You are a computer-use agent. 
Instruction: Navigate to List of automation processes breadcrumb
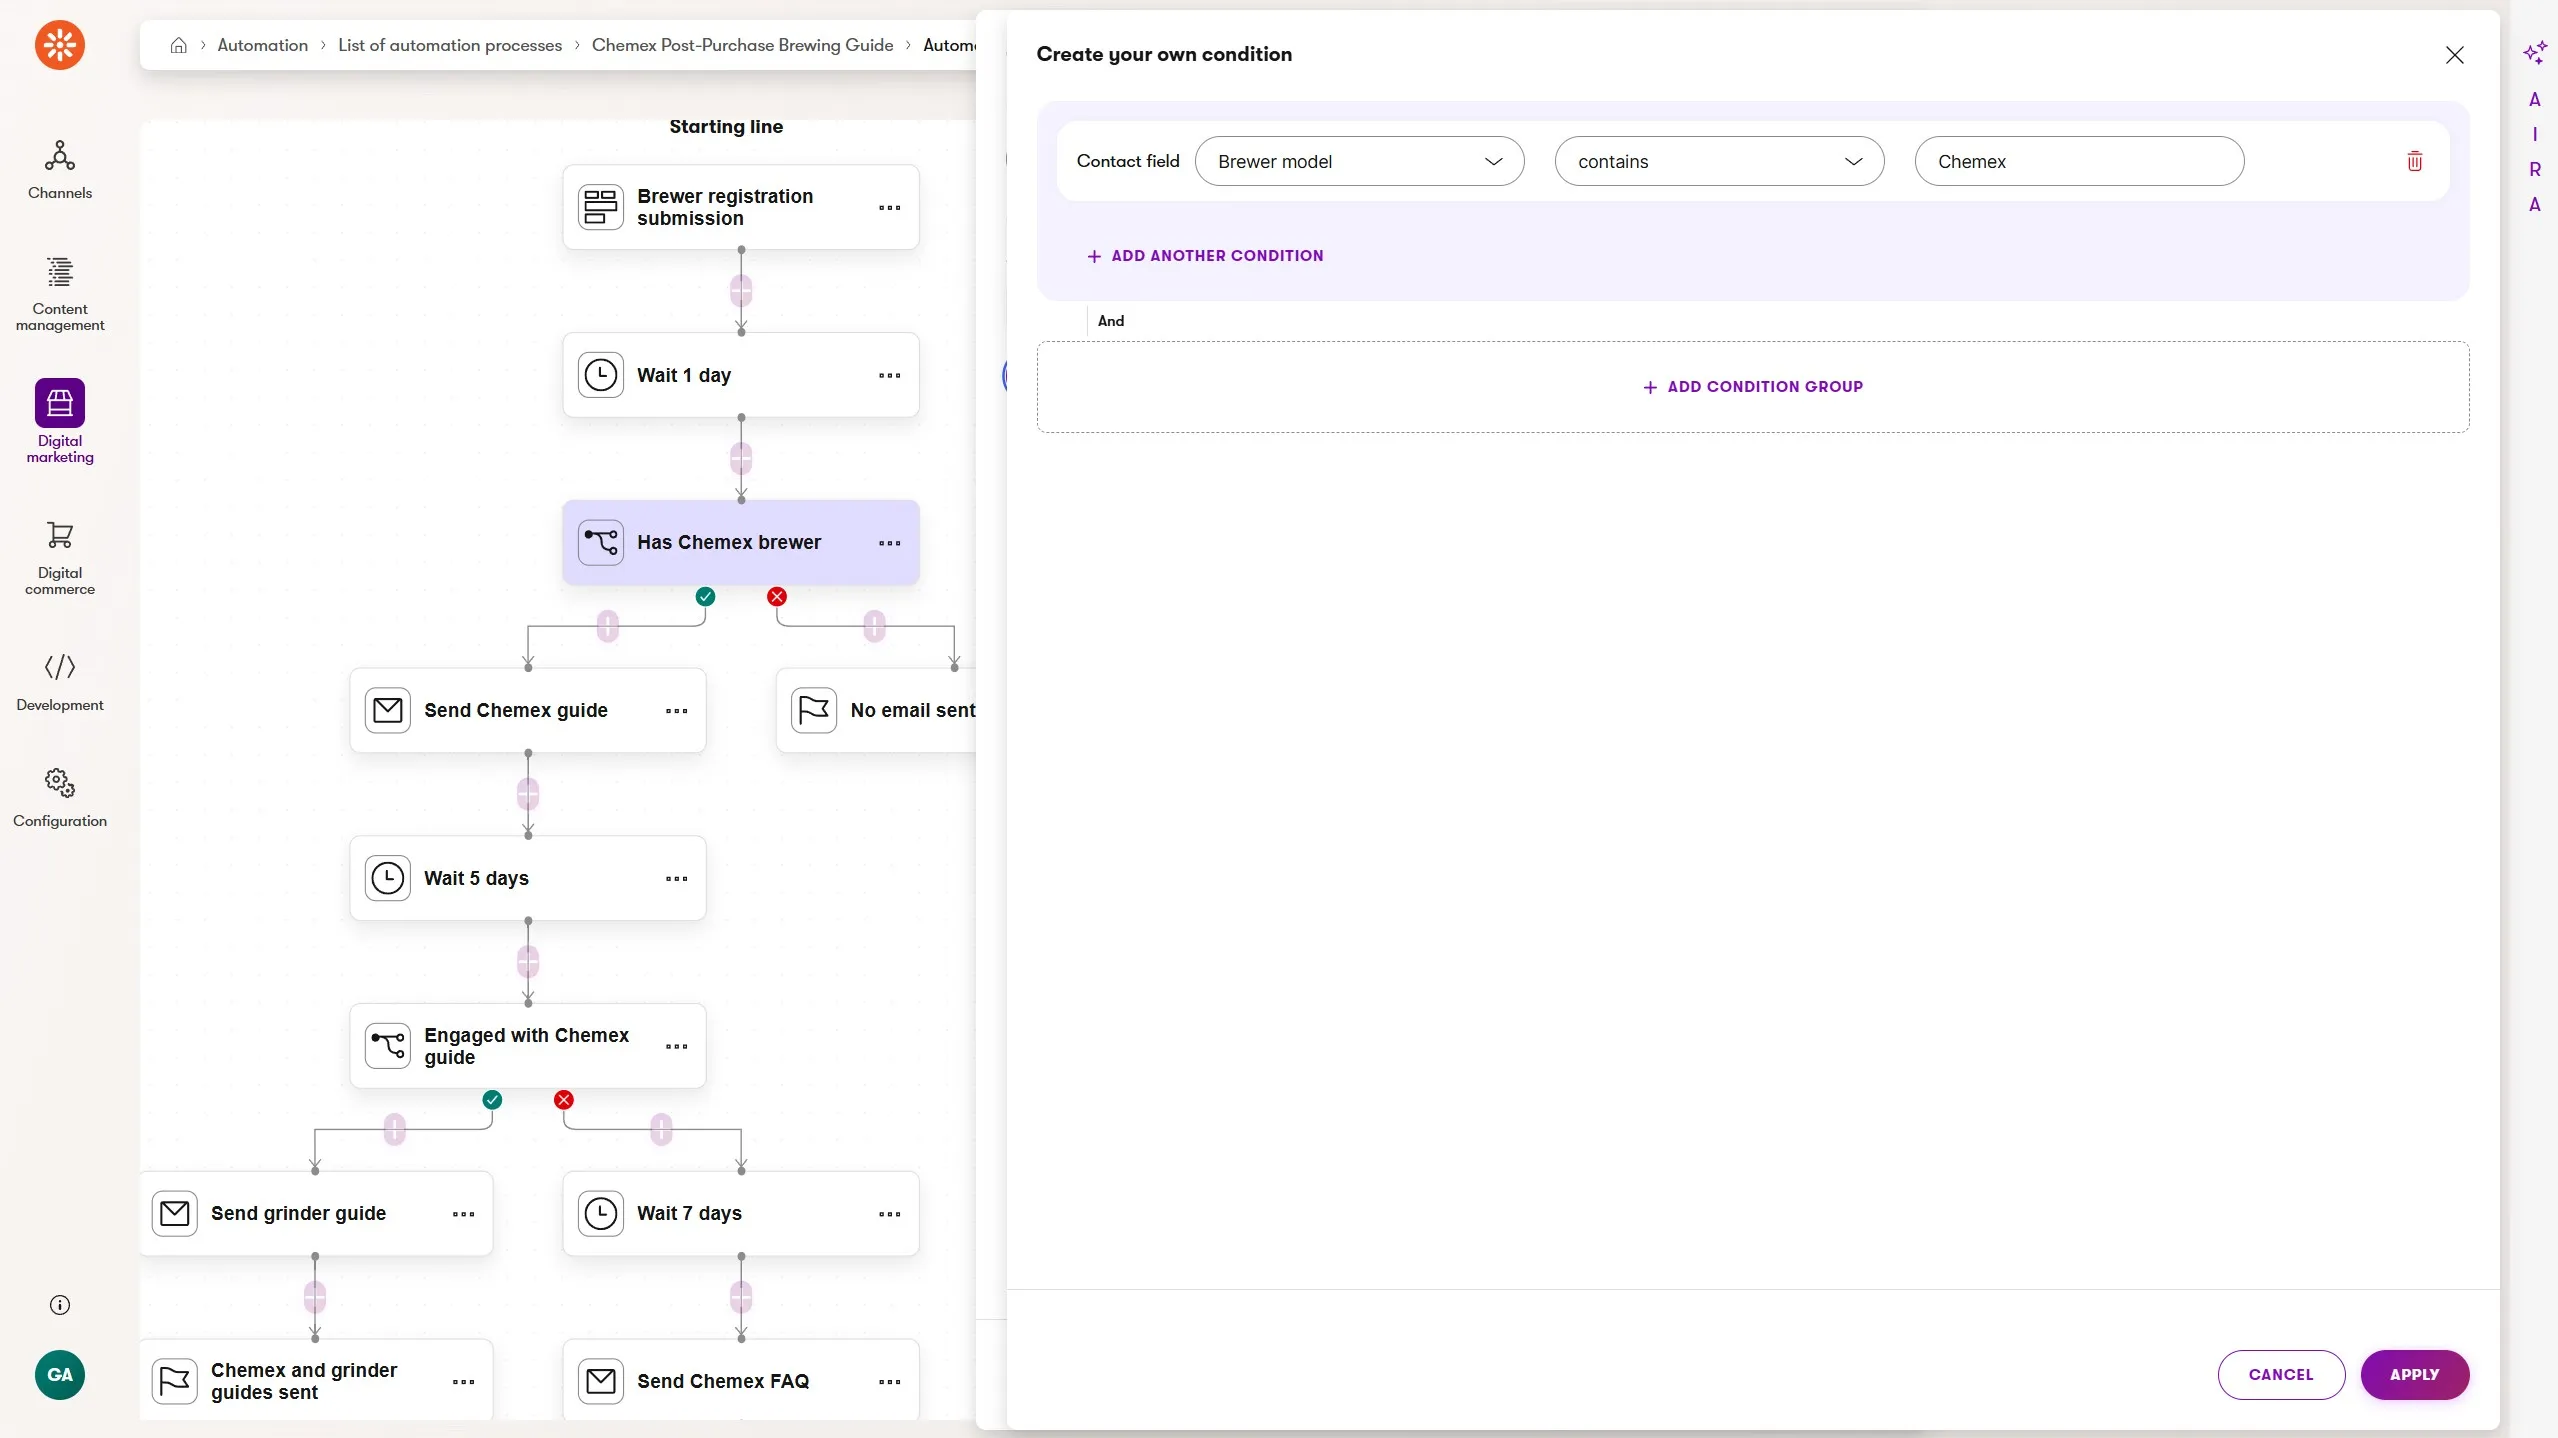point(450,45)
